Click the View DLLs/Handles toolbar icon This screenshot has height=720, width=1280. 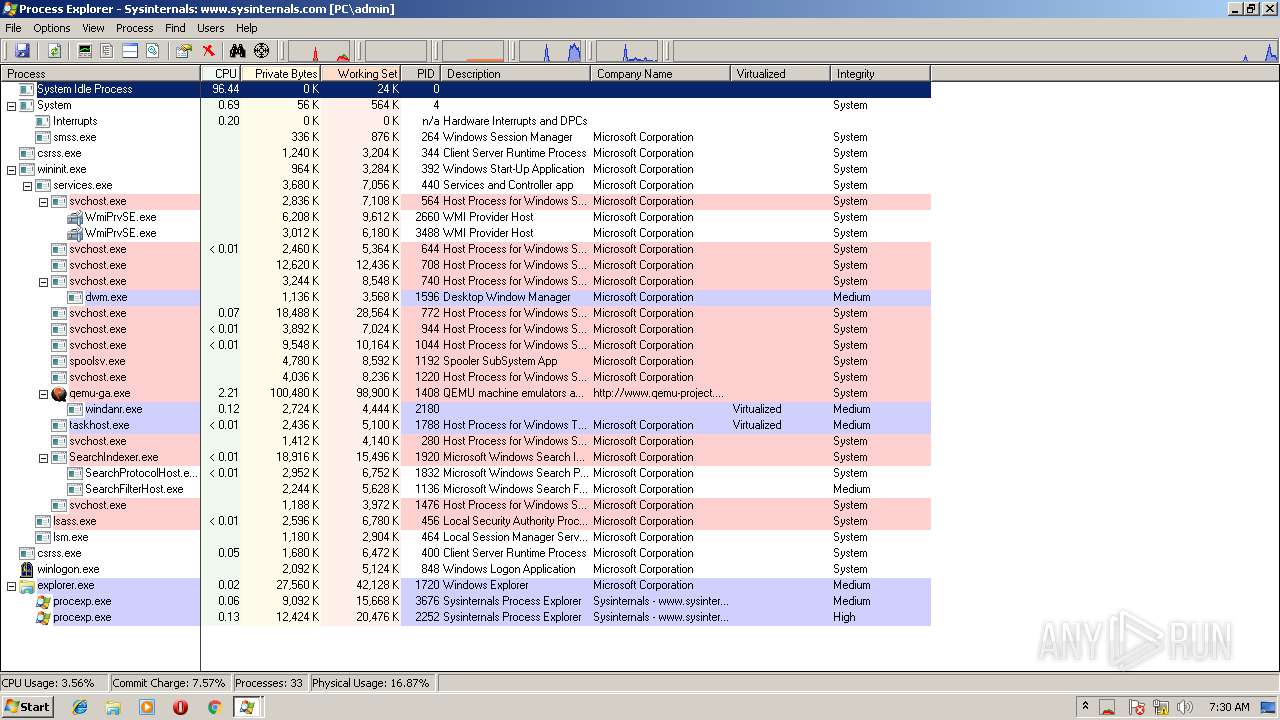(x=153, y=50)
